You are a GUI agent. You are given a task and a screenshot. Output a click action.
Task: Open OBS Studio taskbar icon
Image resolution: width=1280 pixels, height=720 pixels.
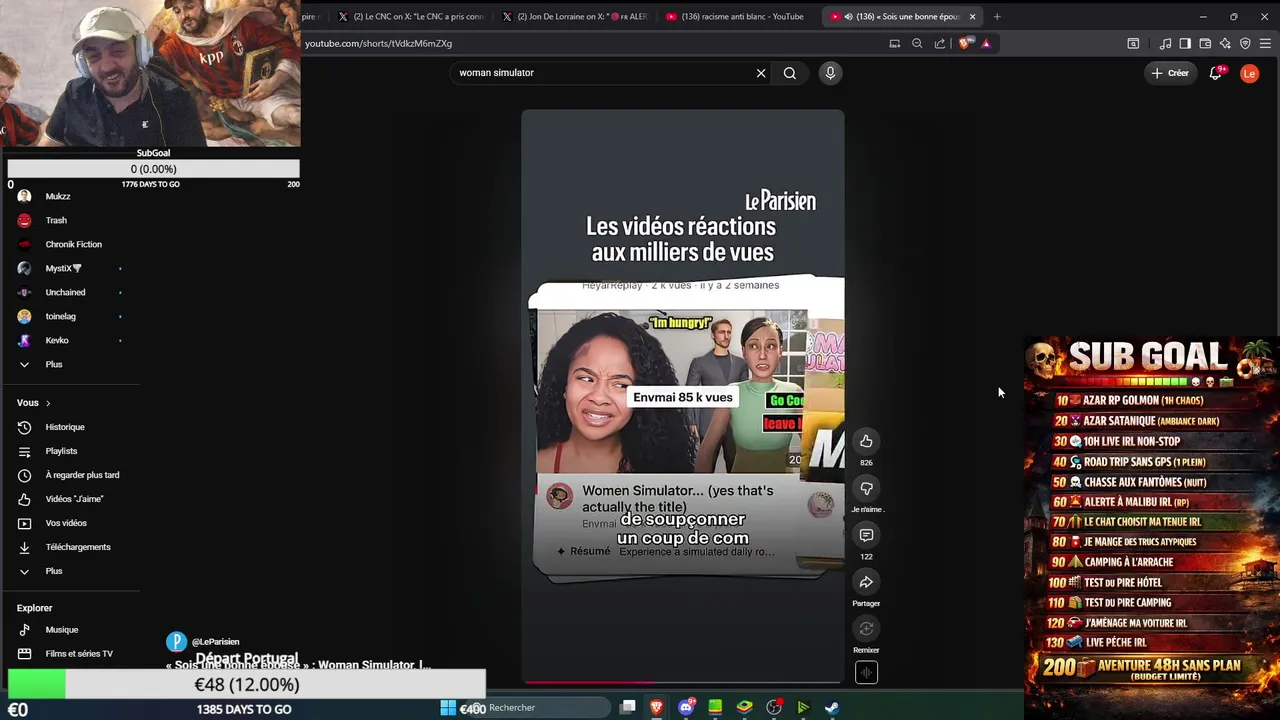774,707
